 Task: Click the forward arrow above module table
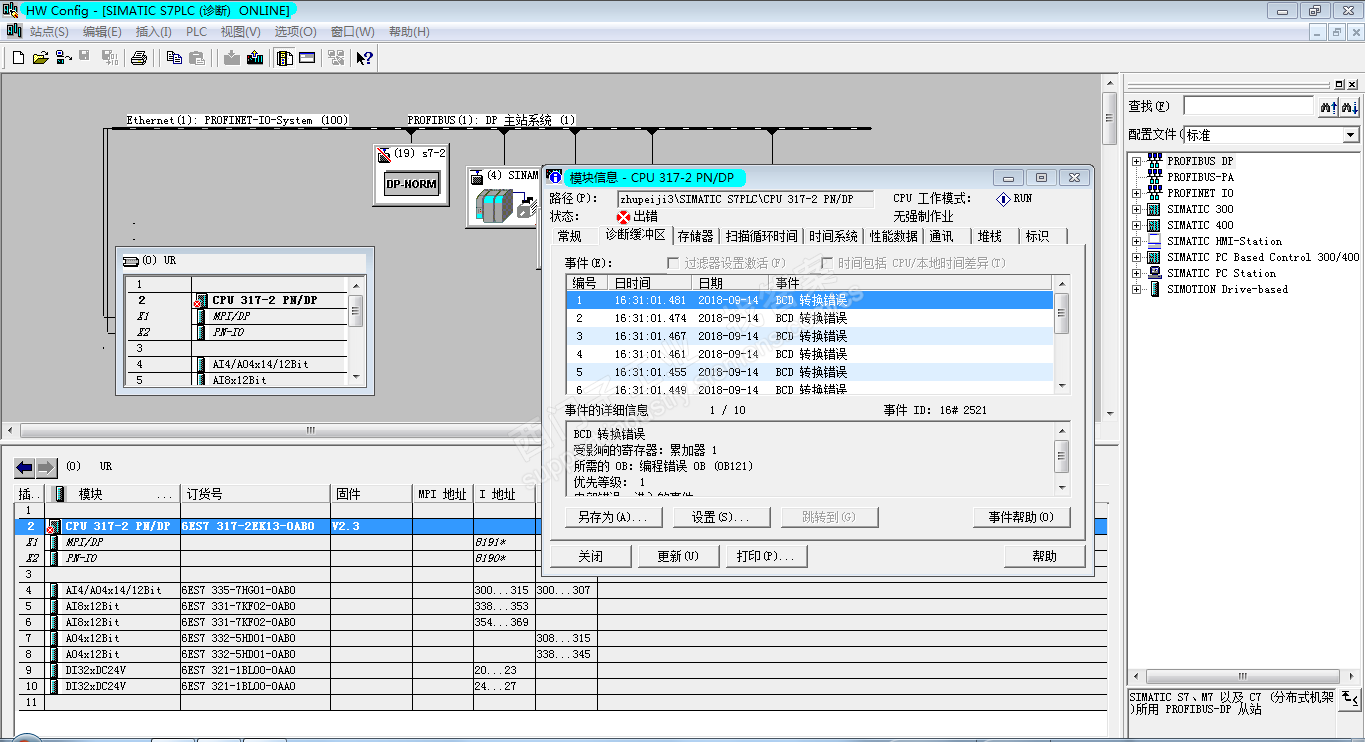[47, 467]
